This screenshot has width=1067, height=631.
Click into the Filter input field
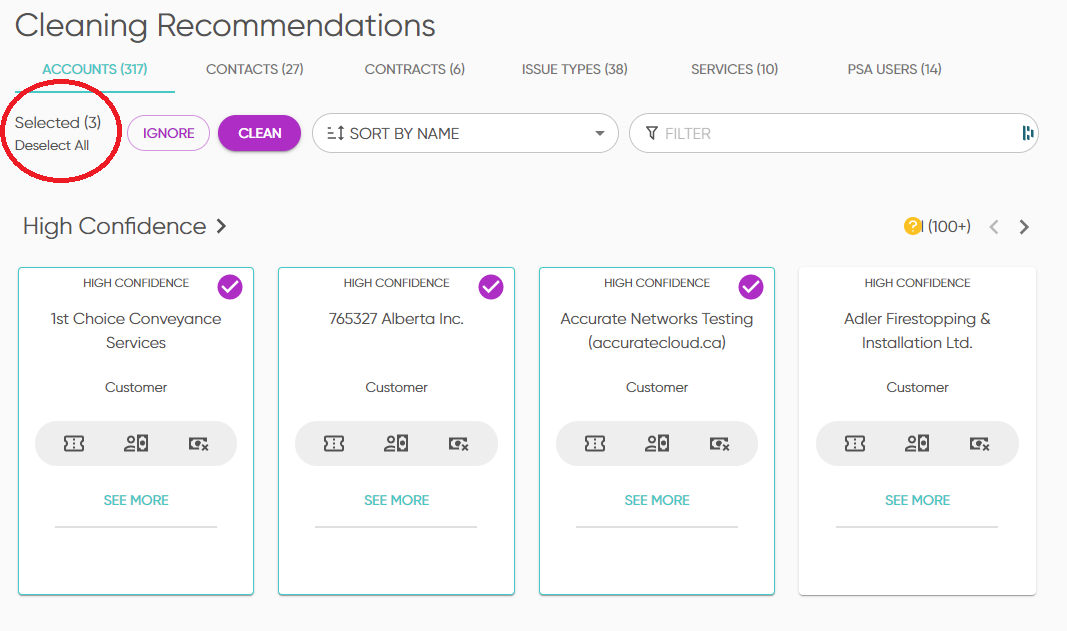pyautogui.click(x=830, y=133)
